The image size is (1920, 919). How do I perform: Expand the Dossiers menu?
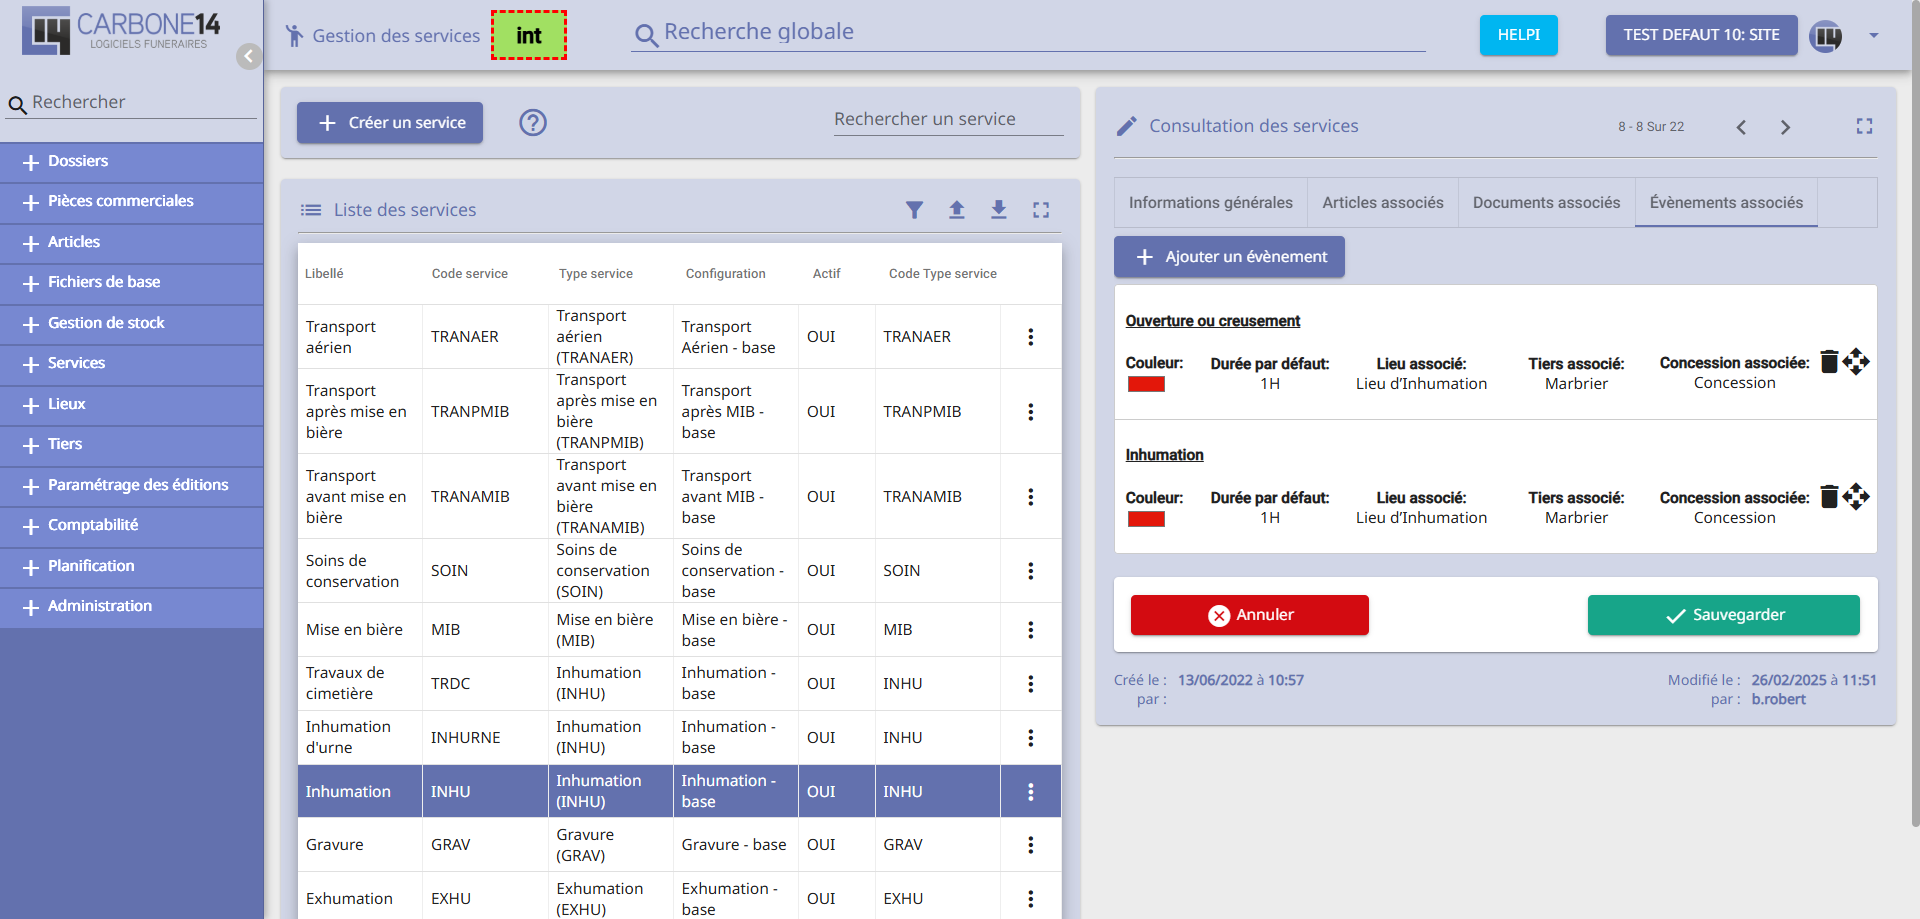click(132, 162)
